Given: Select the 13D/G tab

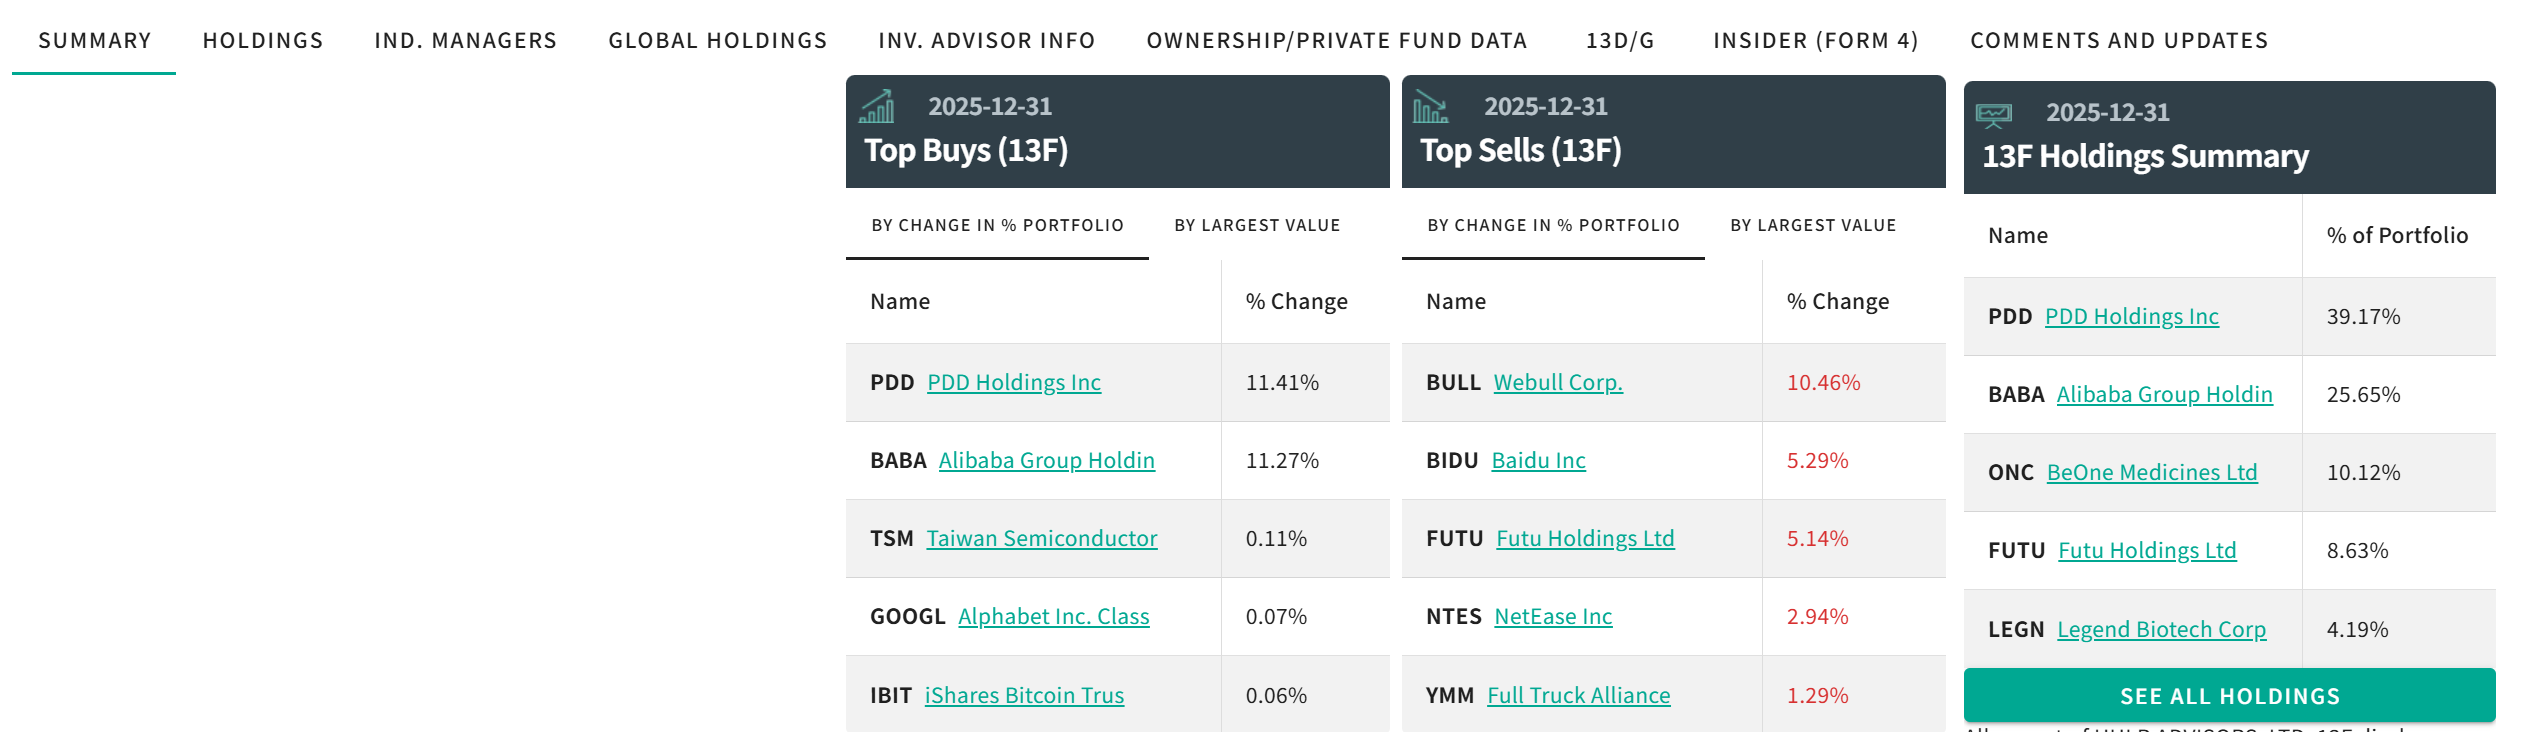Looking at the screenshot, I should coord(1620,41).
